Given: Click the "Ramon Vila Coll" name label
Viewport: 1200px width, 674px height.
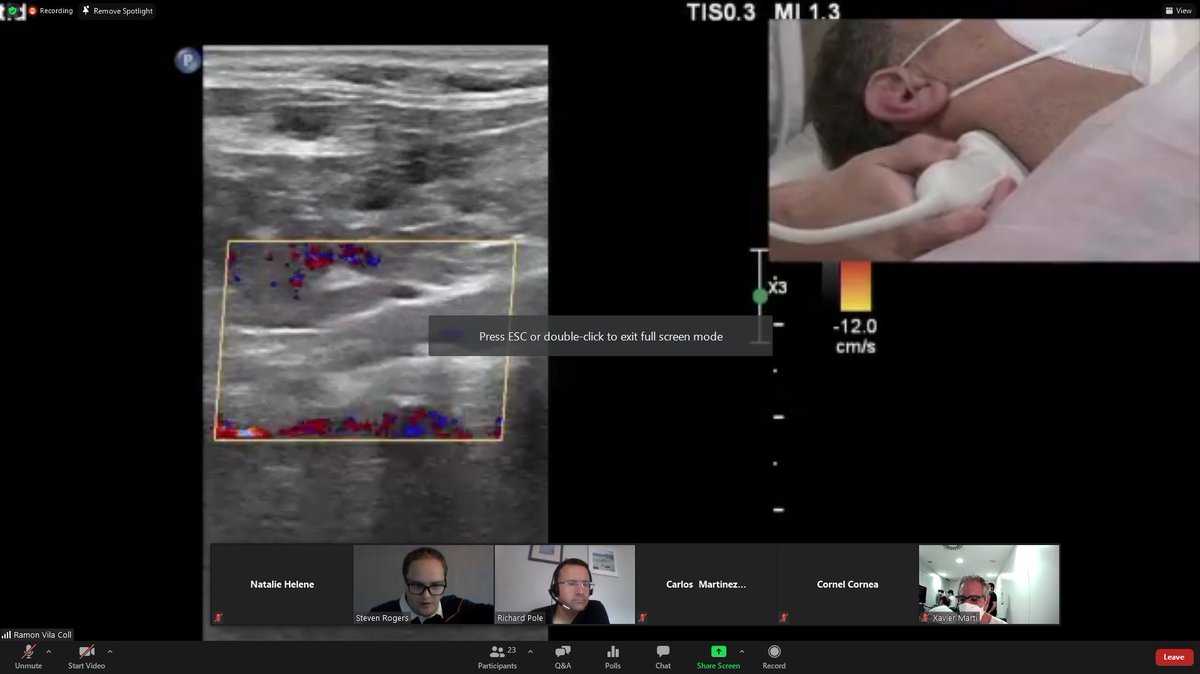Looking at the screenshot, I should 43,635.
